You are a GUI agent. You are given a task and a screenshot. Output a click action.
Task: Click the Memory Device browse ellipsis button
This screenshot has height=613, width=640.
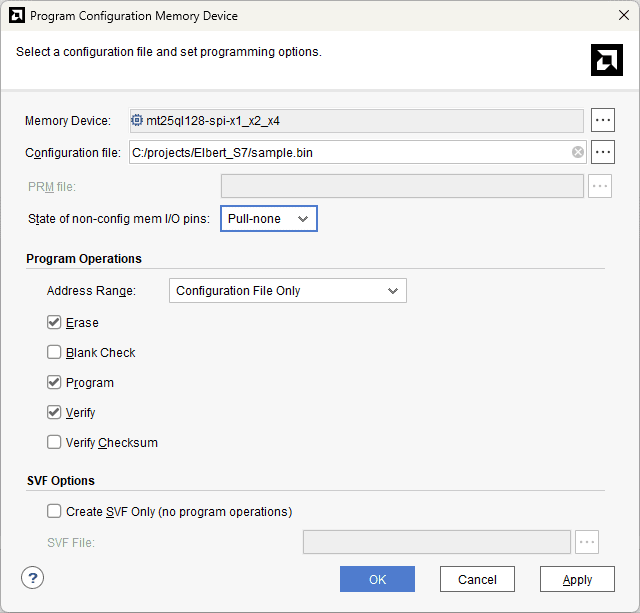(602, 121)
